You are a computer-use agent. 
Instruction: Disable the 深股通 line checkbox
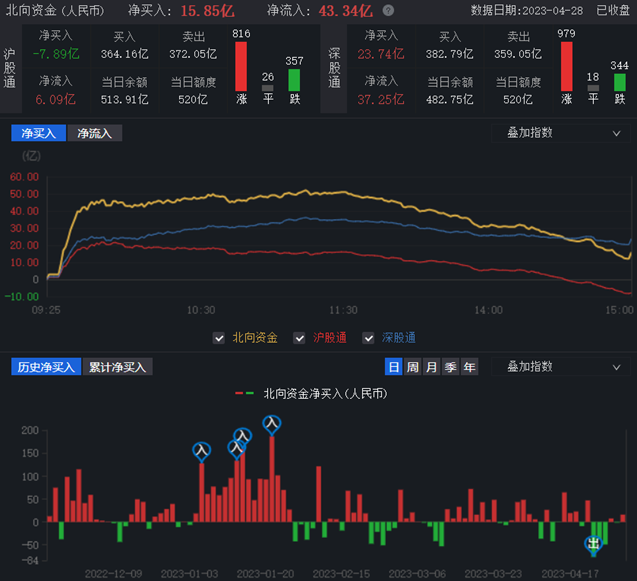(370, 339)
